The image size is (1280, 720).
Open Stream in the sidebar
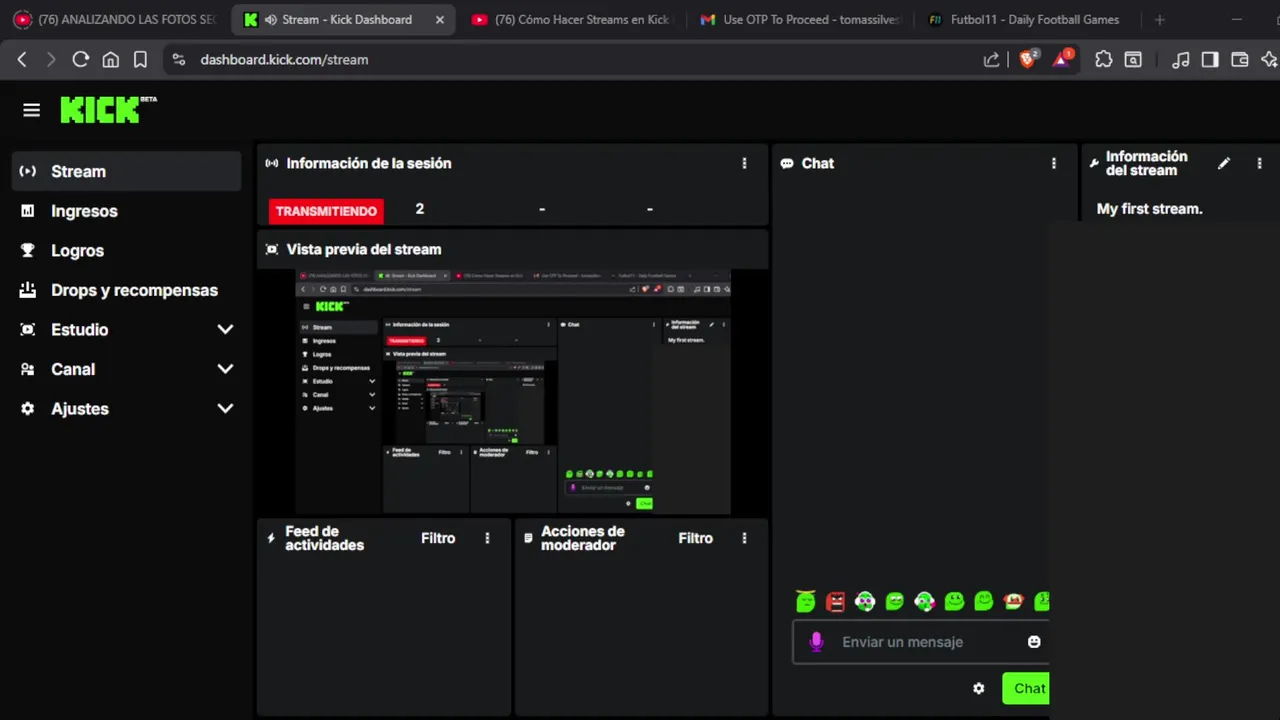pos(126,171)
